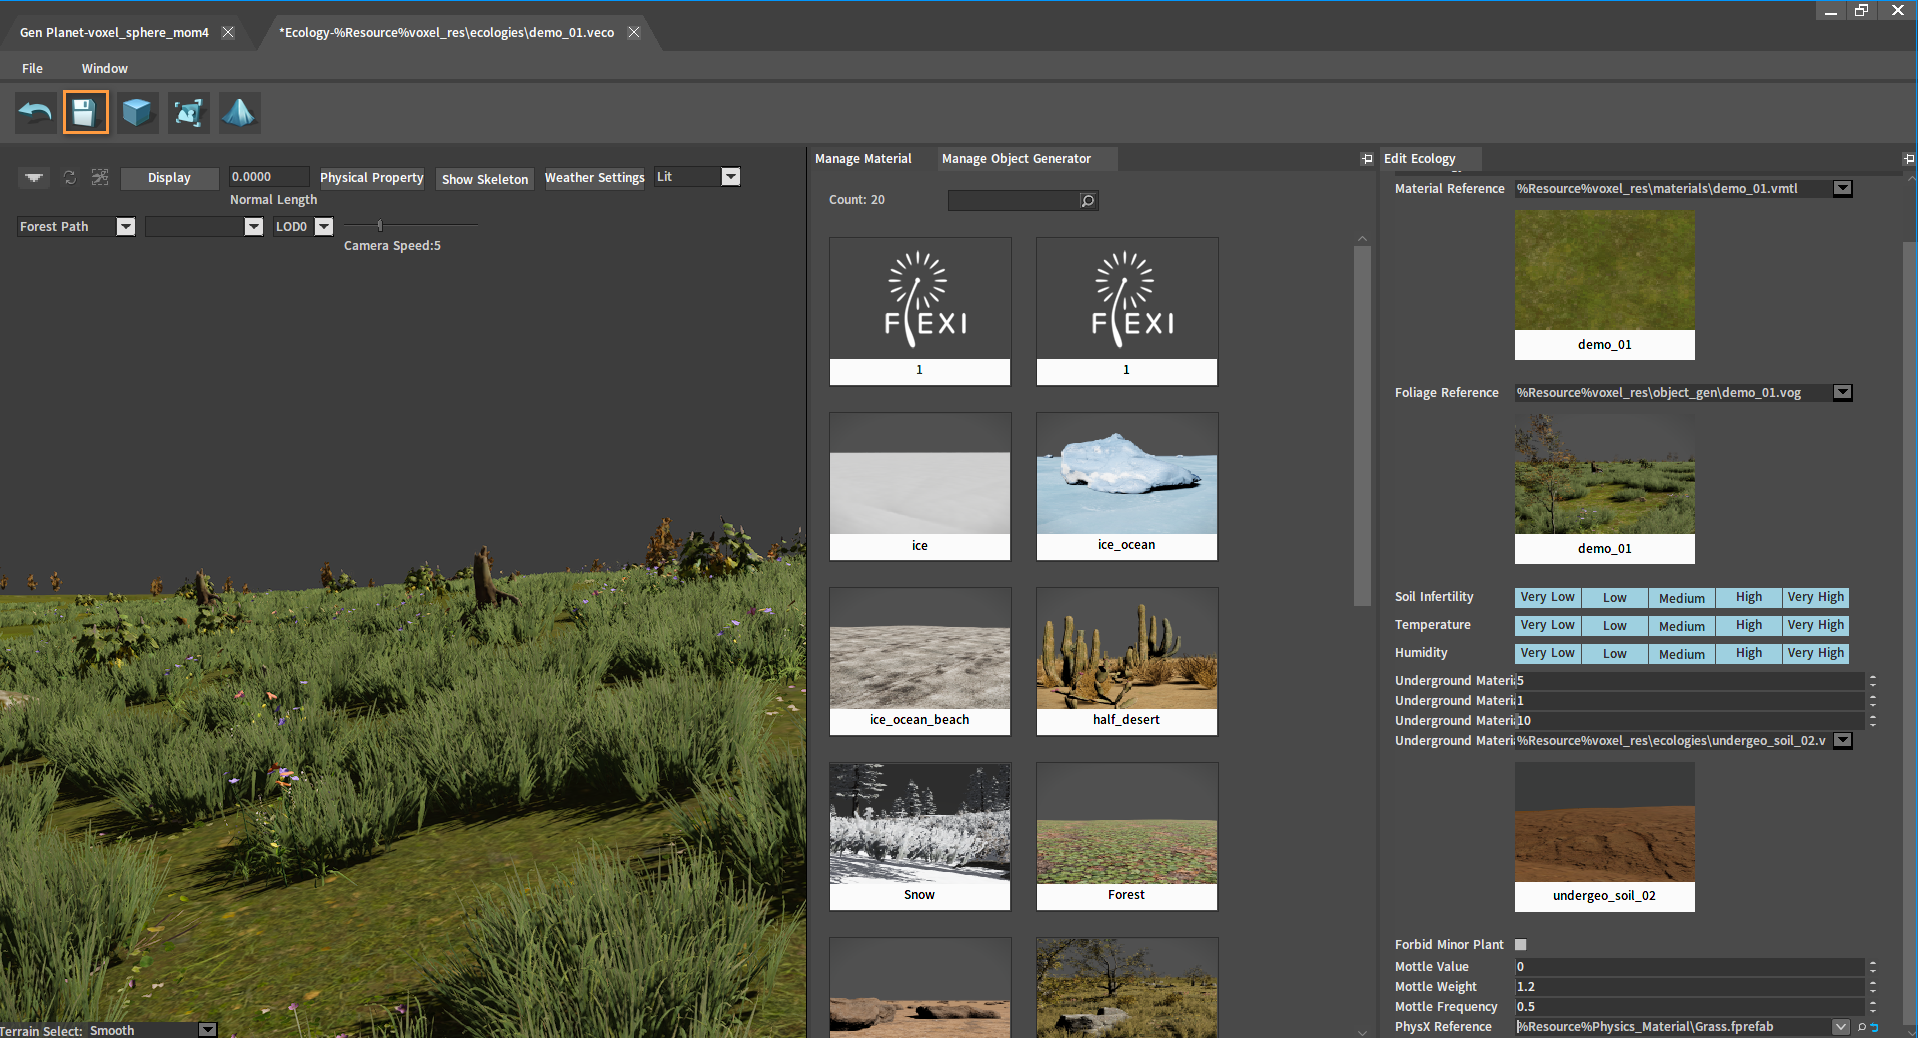Close the Ecology demo_01.veco tab
Viewport: 1918px width, 1038px height.
[634, 32]
